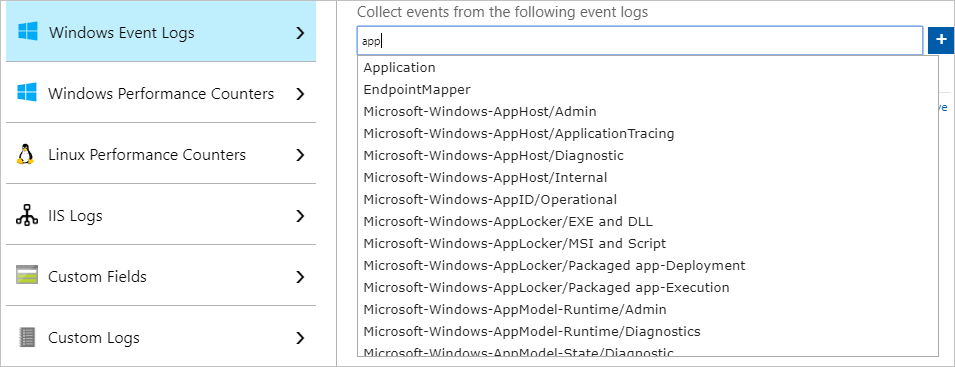Click the IIS Logs network icon

(27, 216)
